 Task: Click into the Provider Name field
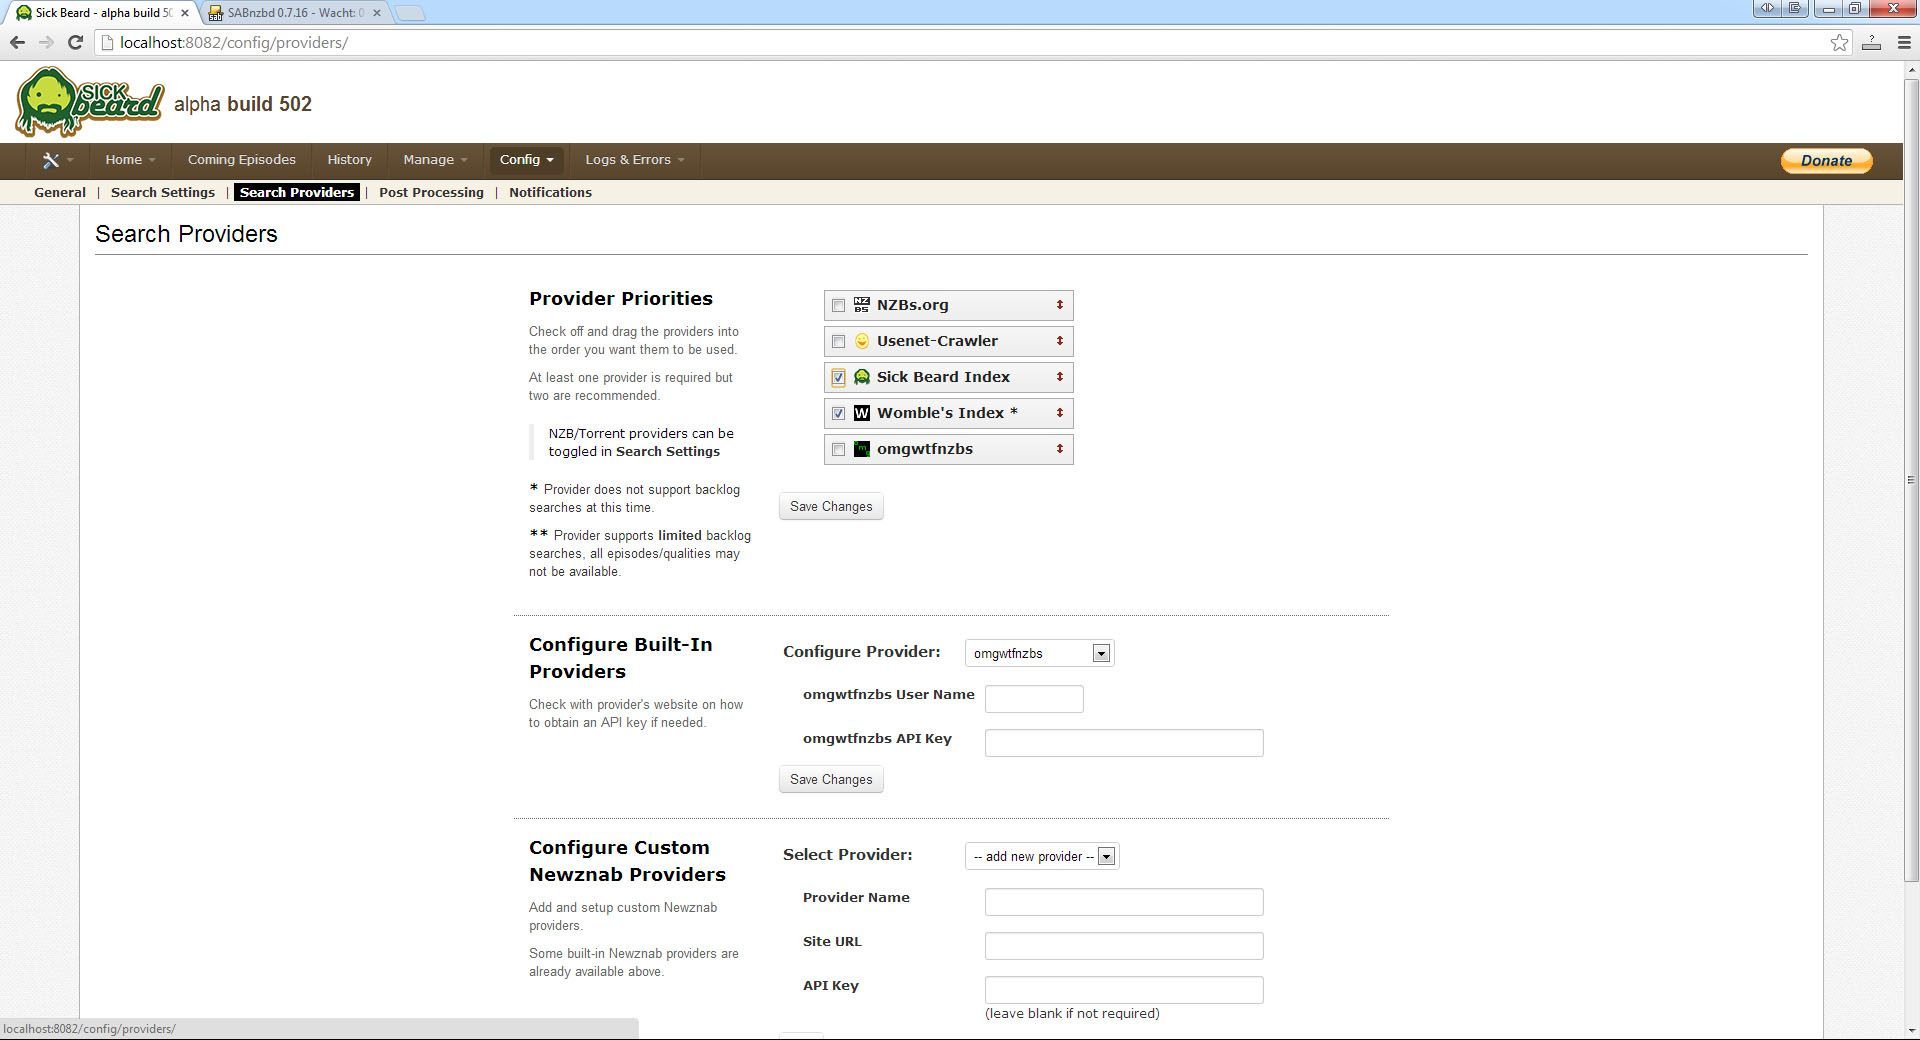click(1124, 902)
